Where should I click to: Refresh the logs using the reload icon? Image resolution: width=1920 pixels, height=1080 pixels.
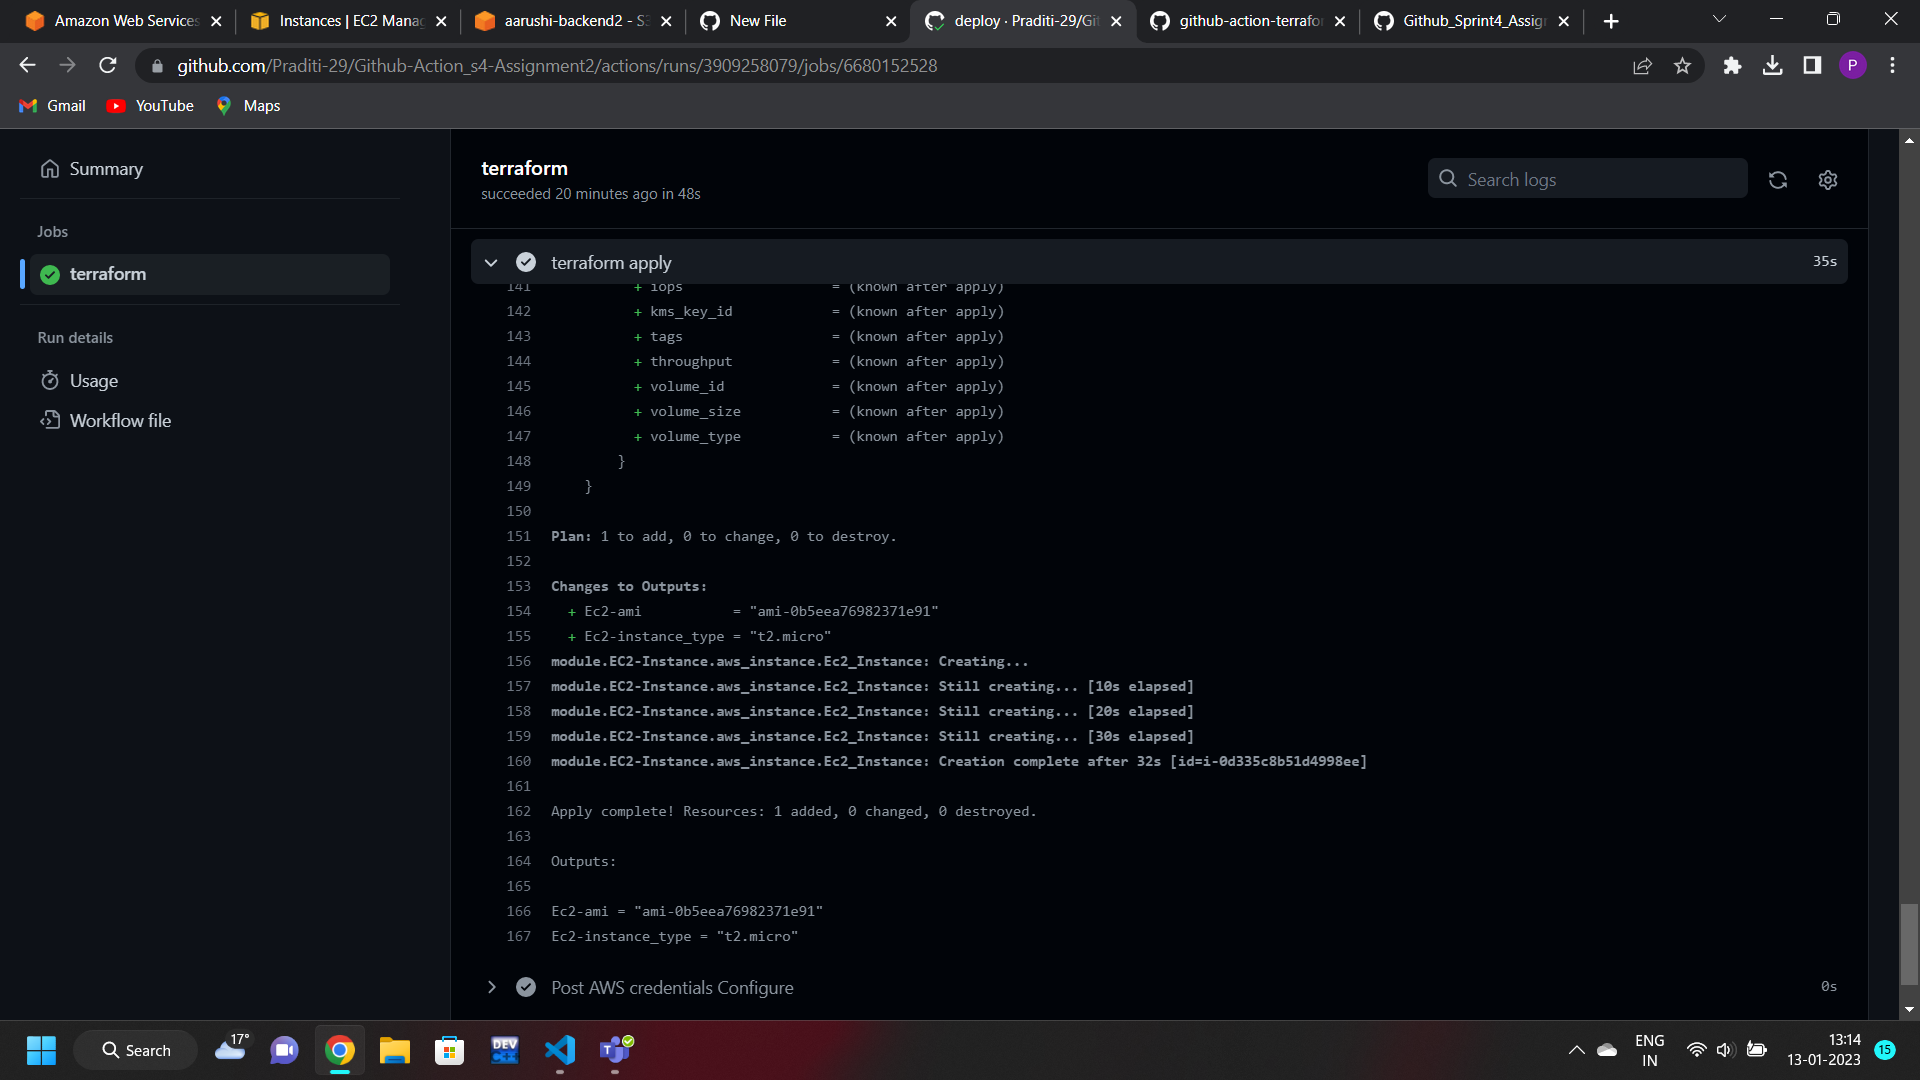click(x=1777, y=180)
